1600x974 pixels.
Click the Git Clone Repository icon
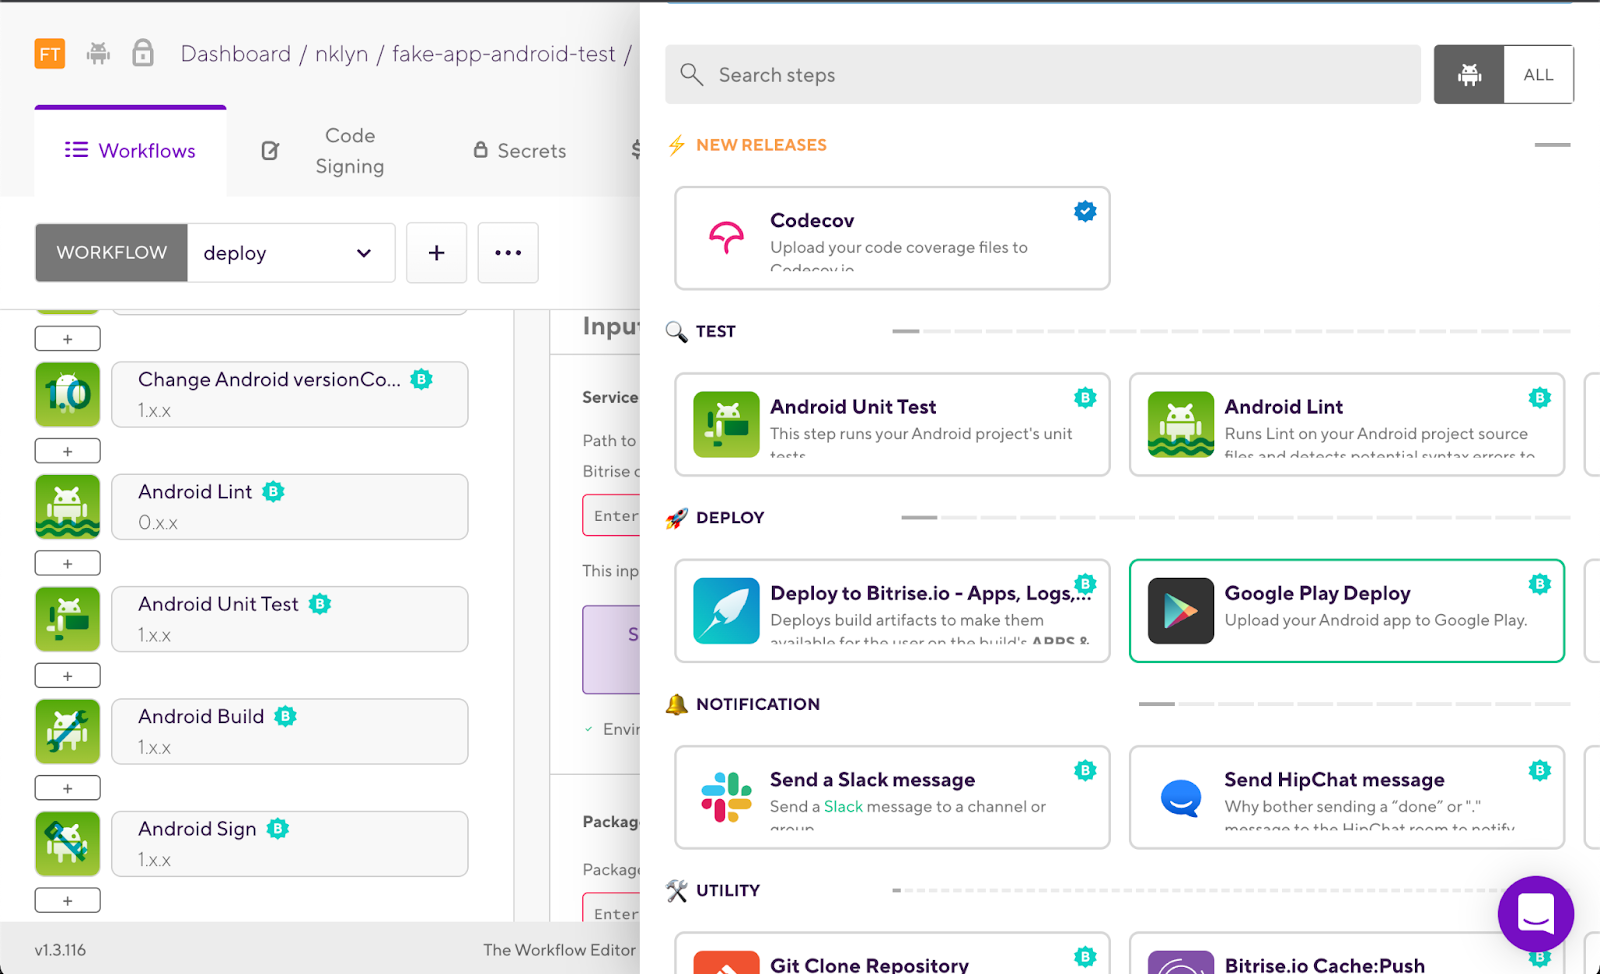(726, 962)
